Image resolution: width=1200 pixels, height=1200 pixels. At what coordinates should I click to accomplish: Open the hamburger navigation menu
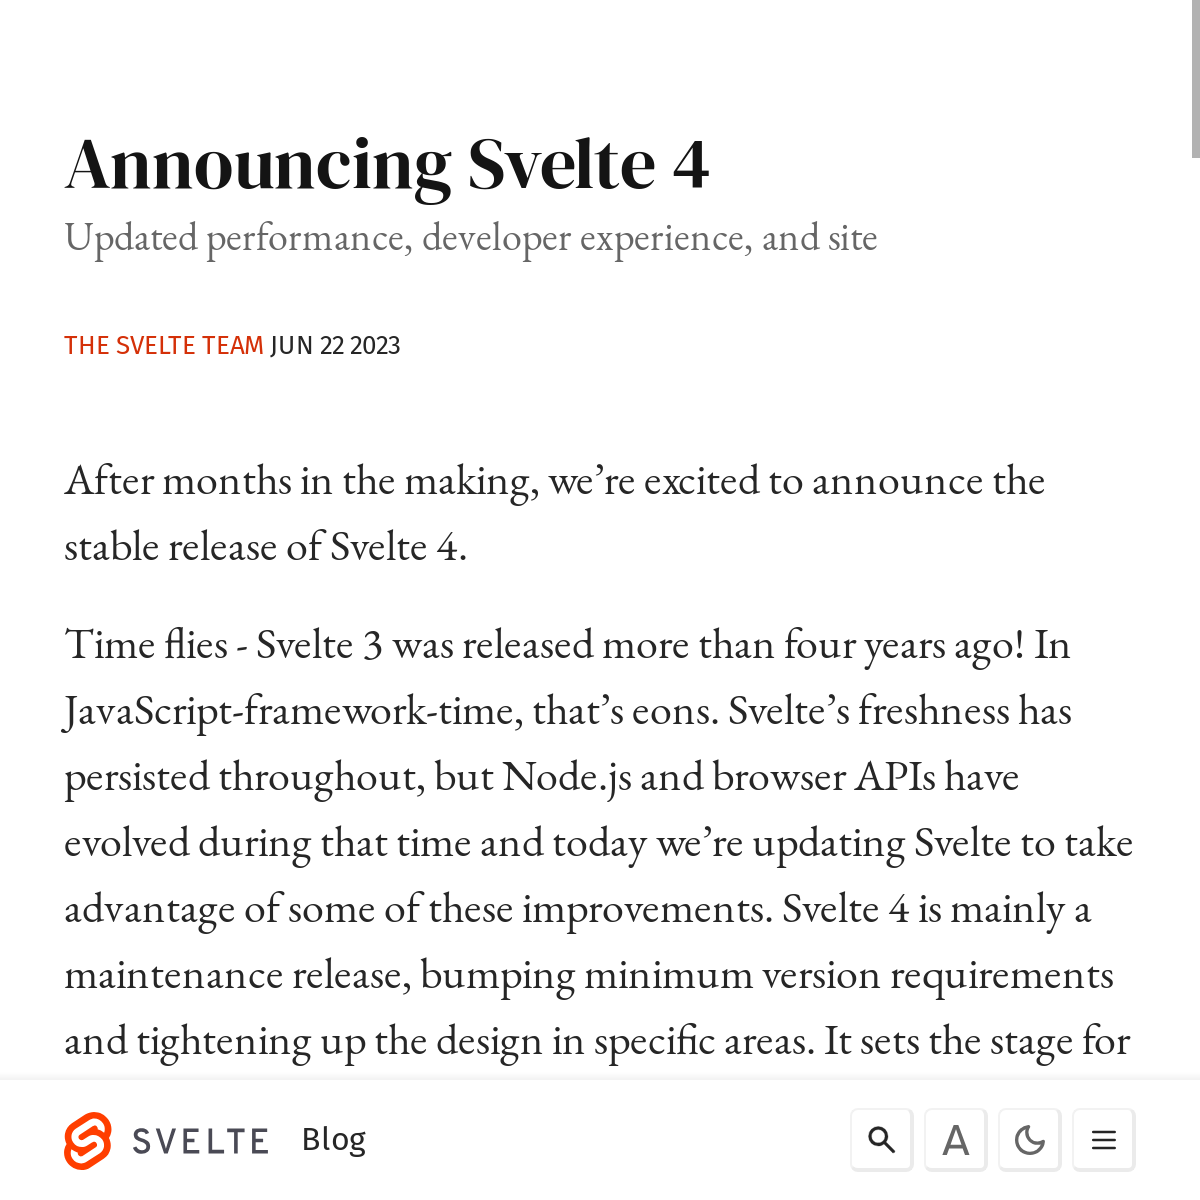pyautogui.click(x=1103, y=1140)
